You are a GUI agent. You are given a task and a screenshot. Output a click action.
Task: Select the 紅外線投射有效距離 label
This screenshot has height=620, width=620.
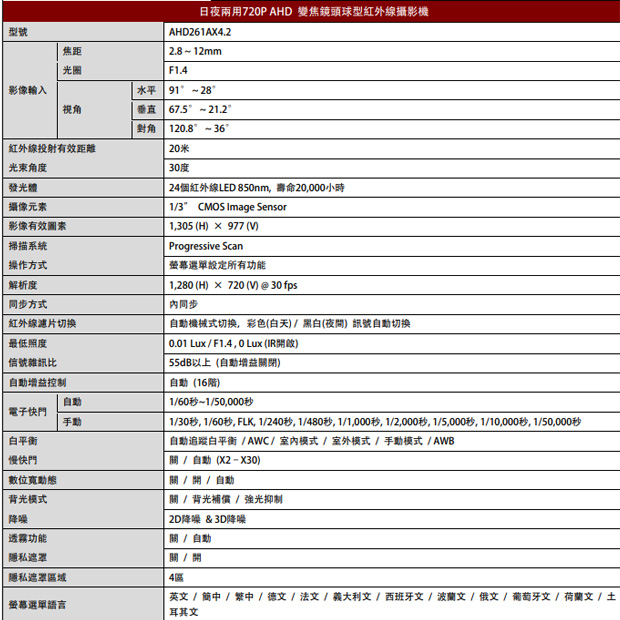point(51,148)
